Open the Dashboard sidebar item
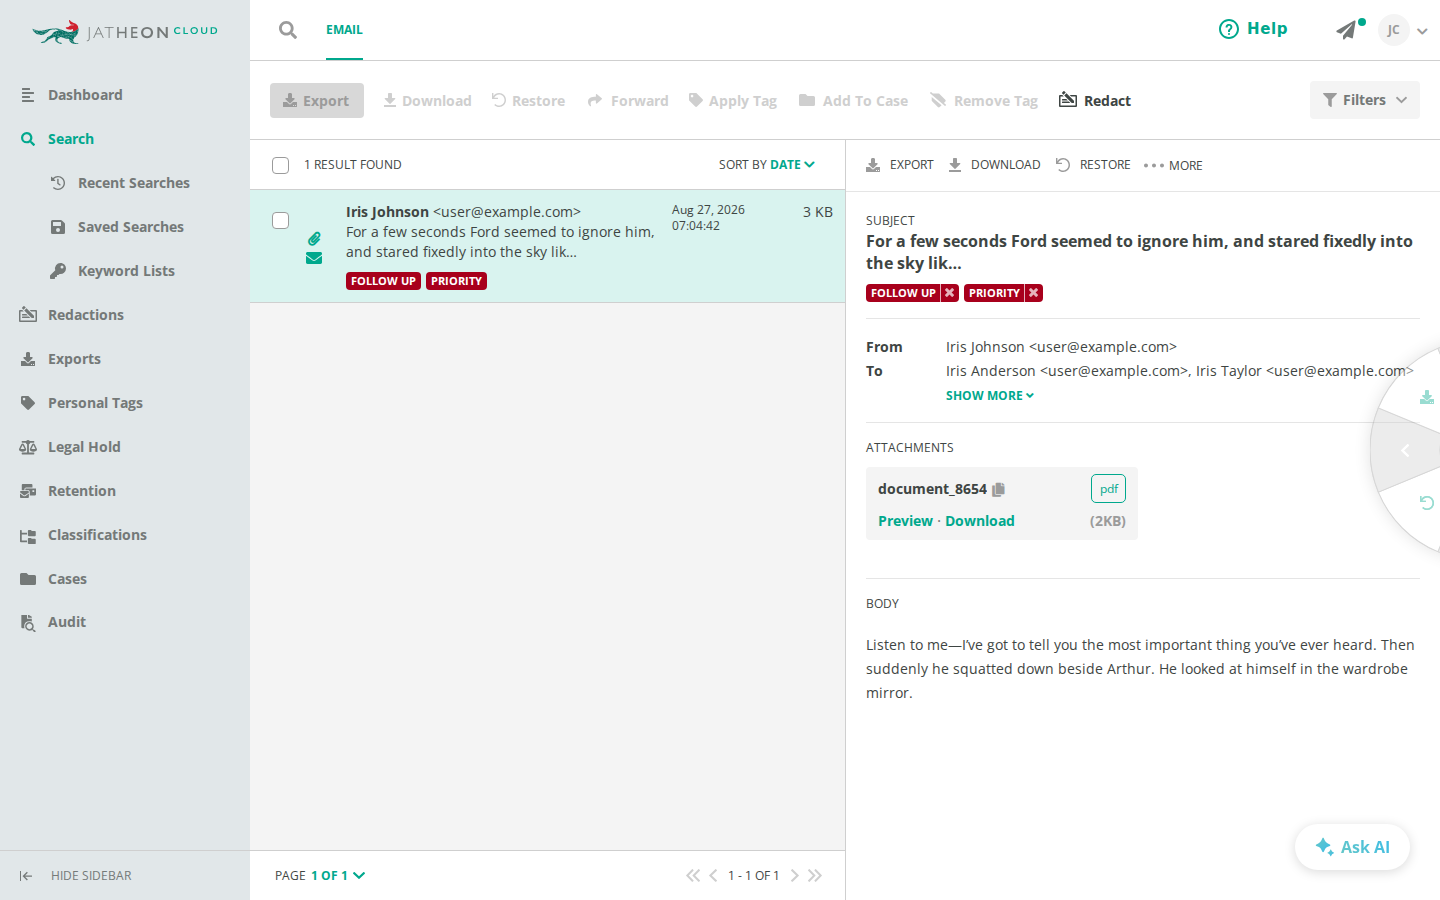 [x=85, y=95]
